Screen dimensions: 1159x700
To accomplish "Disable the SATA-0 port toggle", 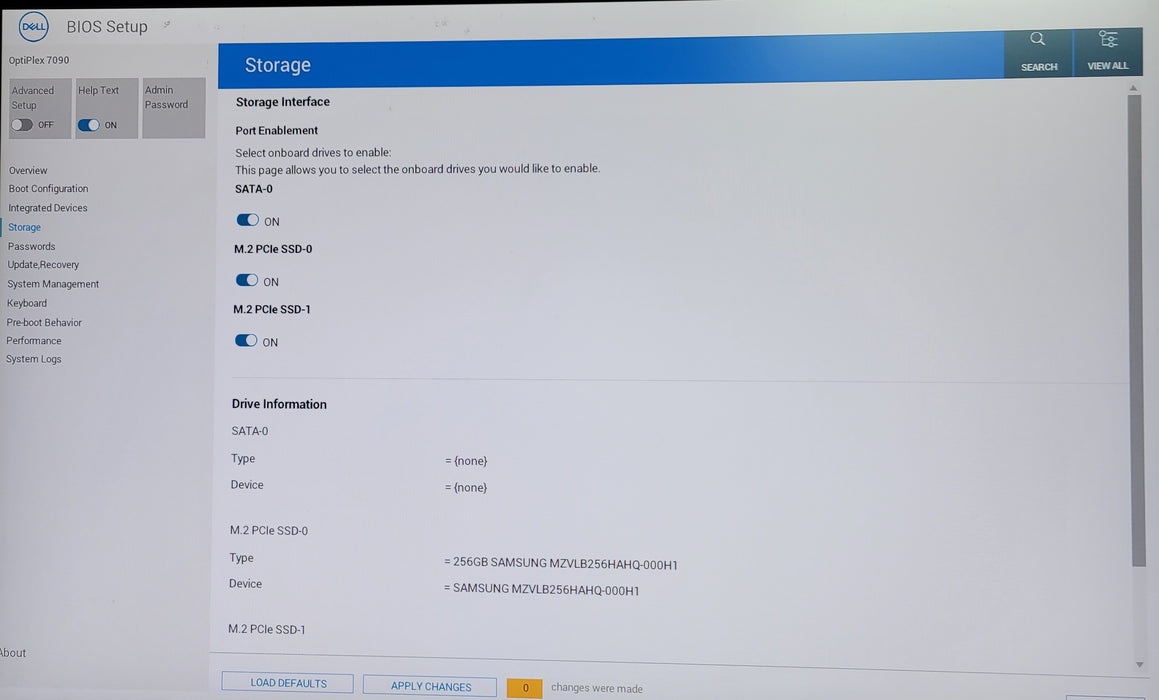I will click(248, 220).
